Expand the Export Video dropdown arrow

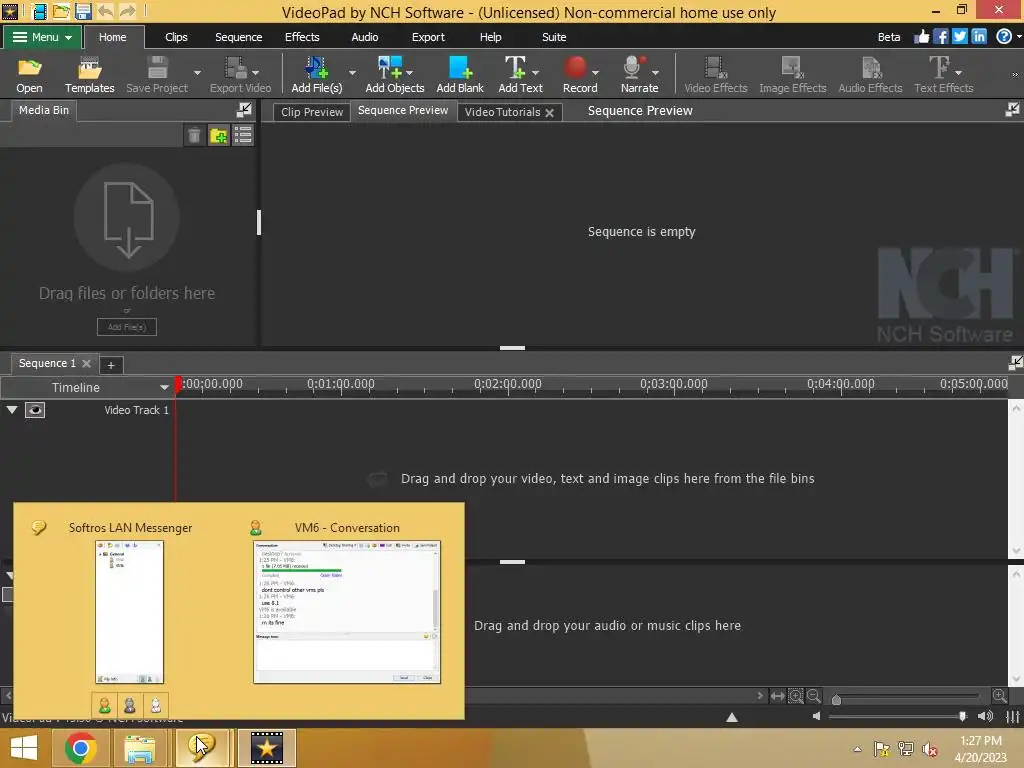click(255, 72)
